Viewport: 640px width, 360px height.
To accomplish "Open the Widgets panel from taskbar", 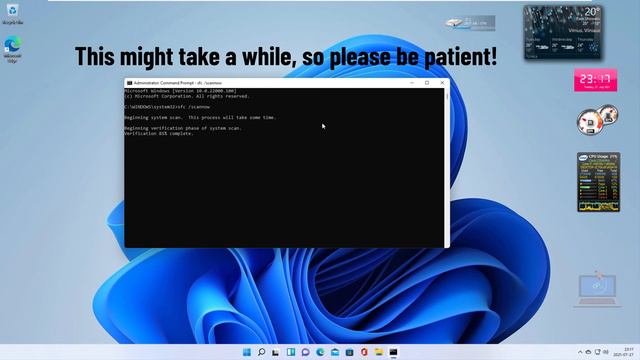I will point(291,352).
